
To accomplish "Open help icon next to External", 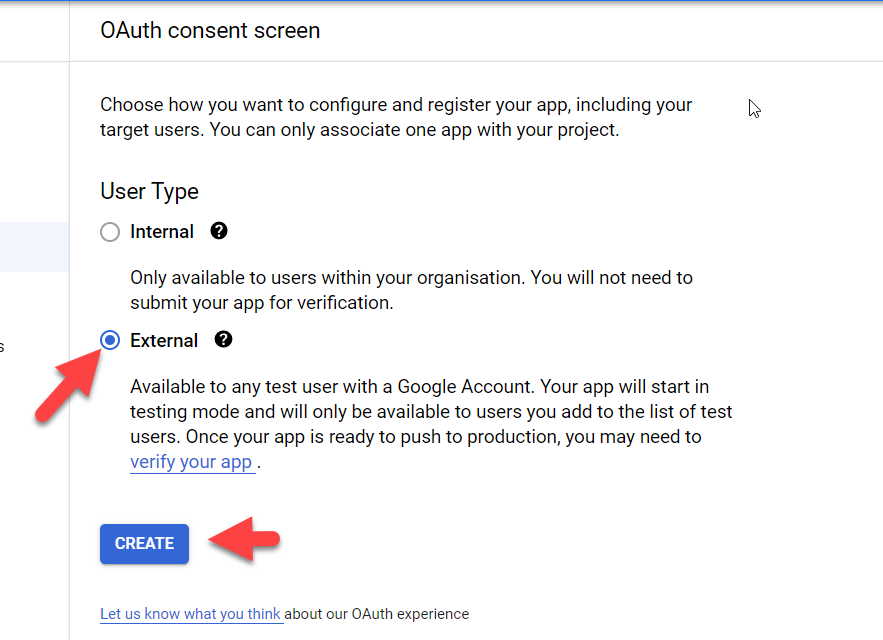I will [224, 340].
